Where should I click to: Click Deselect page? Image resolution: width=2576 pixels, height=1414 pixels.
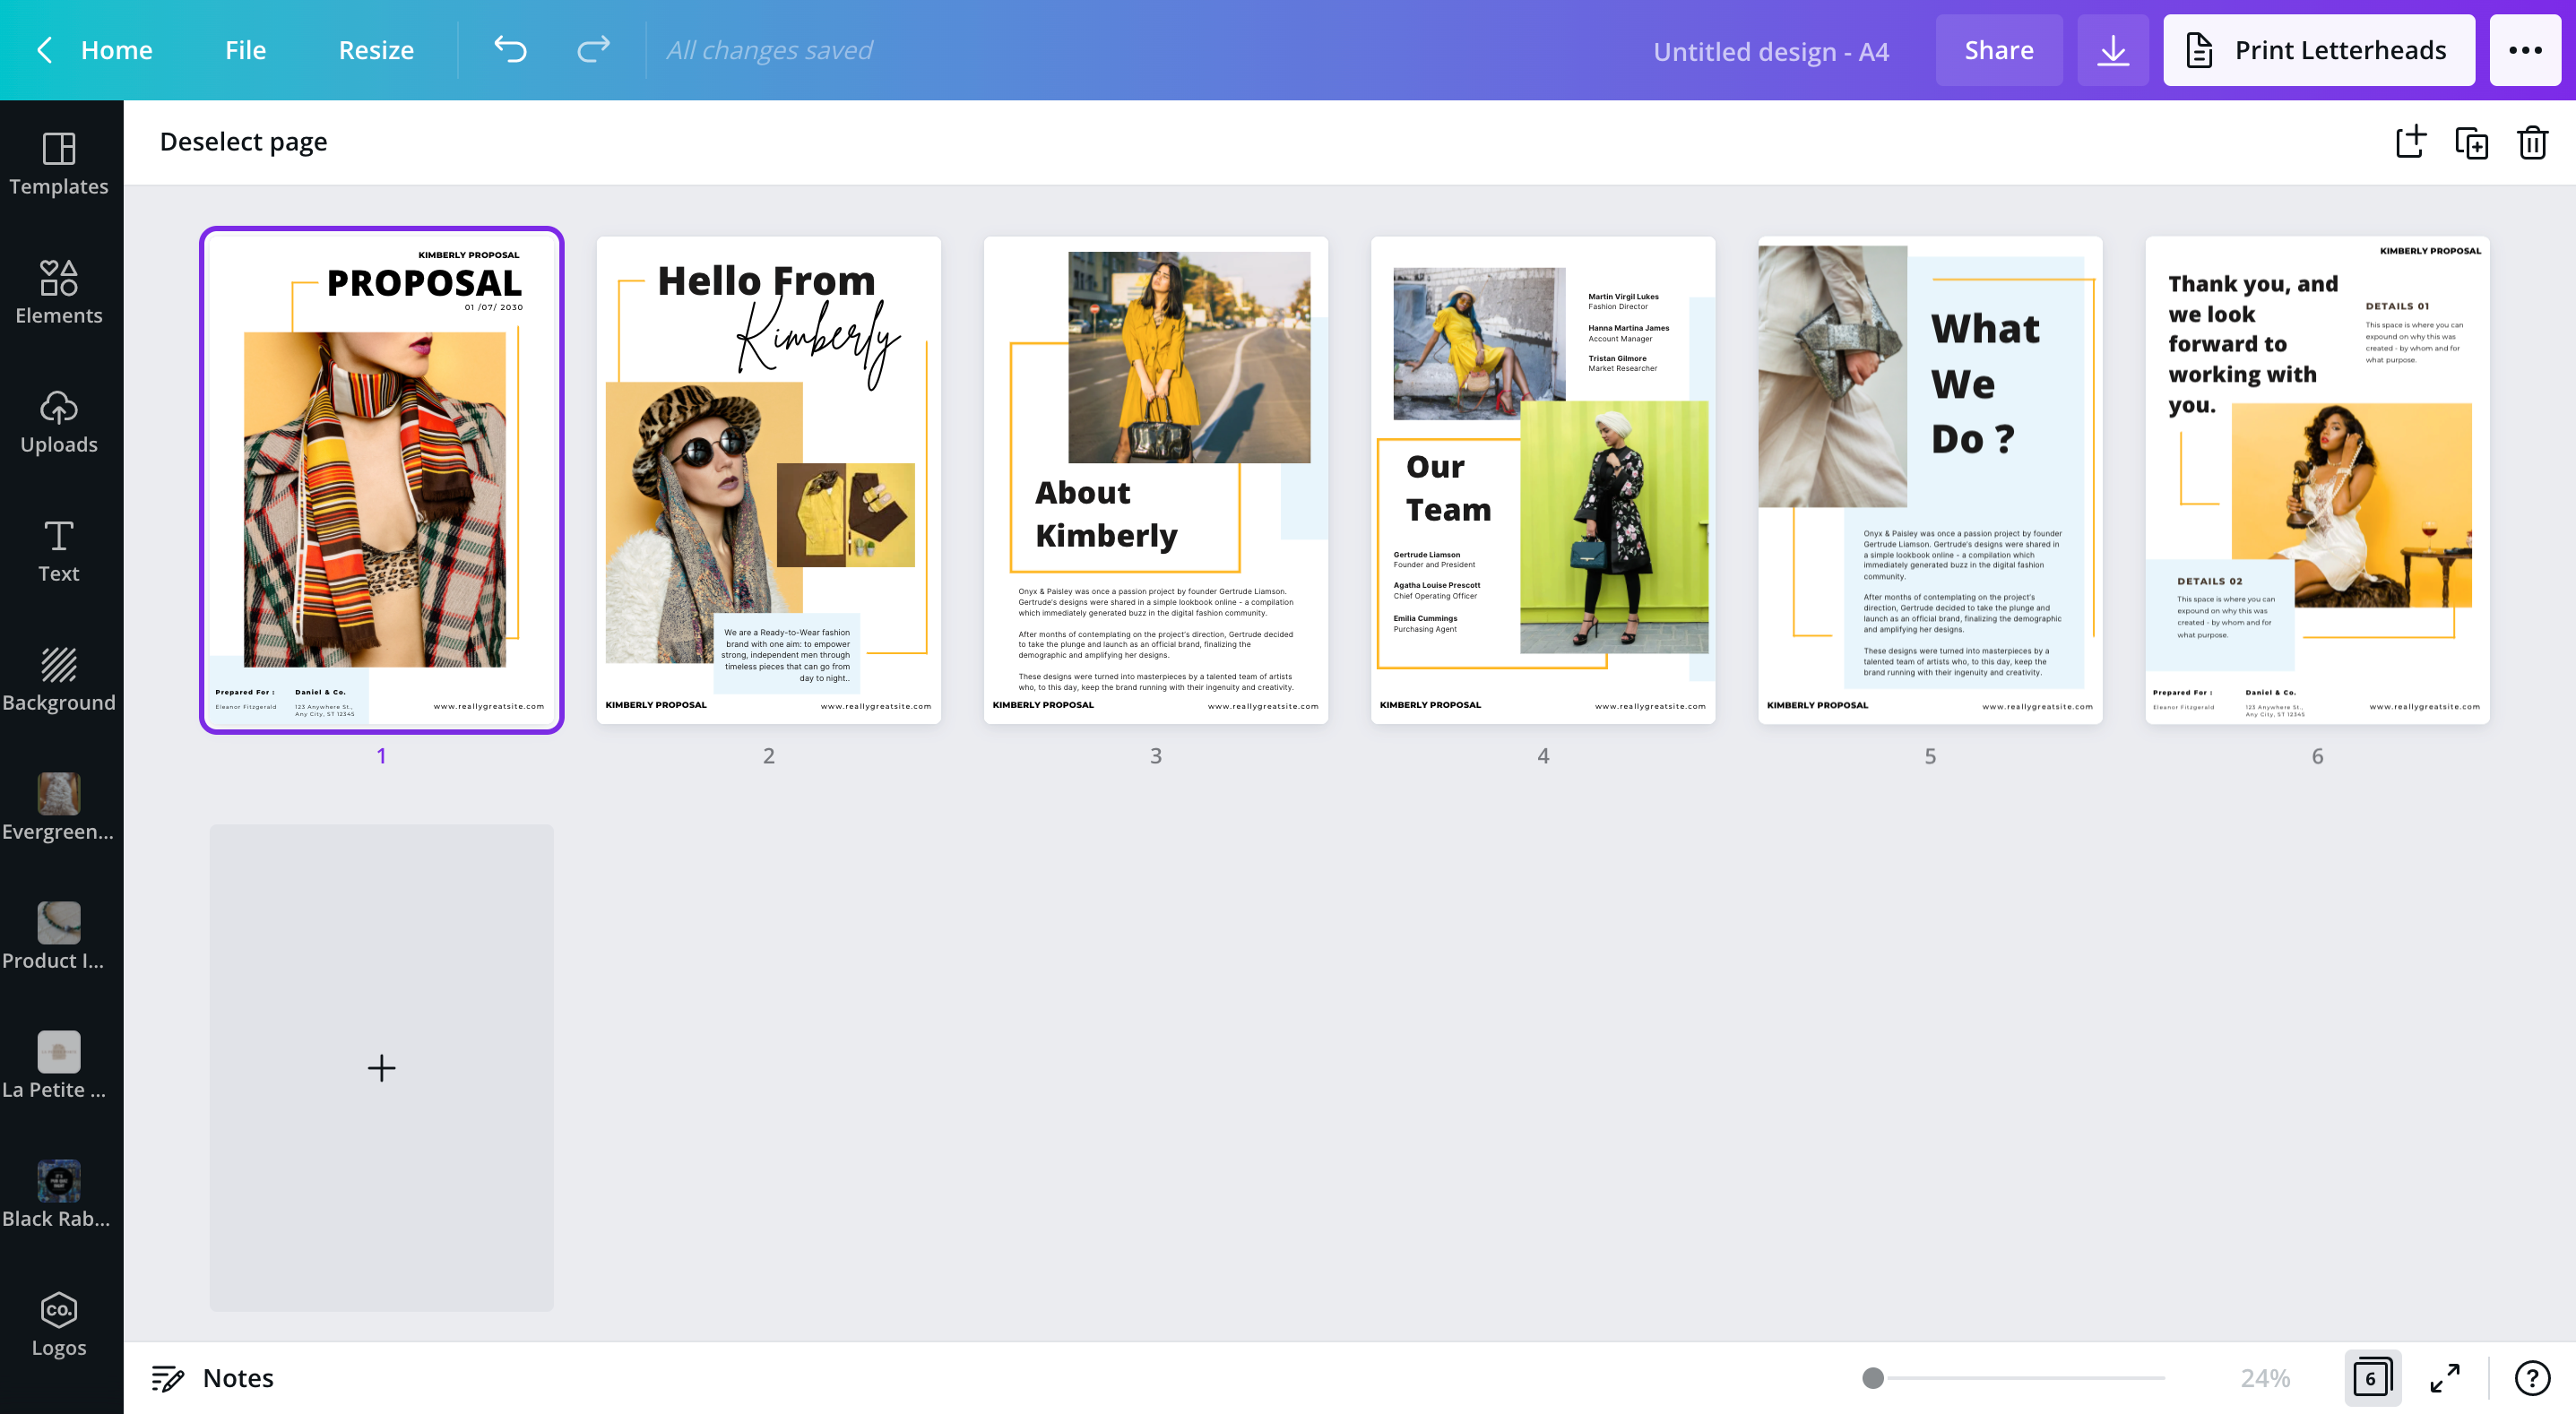(x=243, y=141)
